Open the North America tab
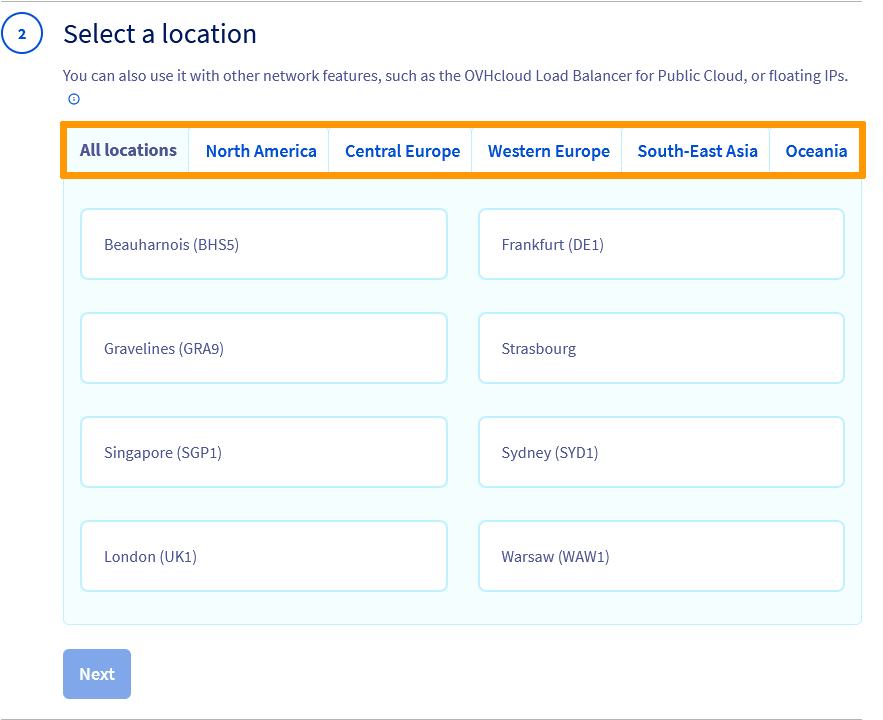This screenshot has height=720, width=883. click(x=260, y=151)
